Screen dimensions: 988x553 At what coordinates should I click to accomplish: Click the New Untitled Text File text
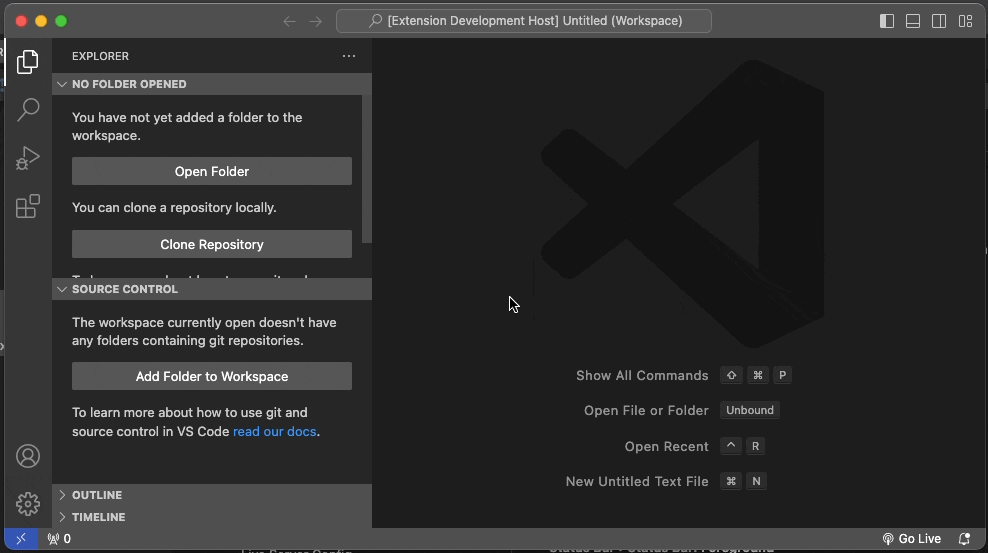point(637,481)
